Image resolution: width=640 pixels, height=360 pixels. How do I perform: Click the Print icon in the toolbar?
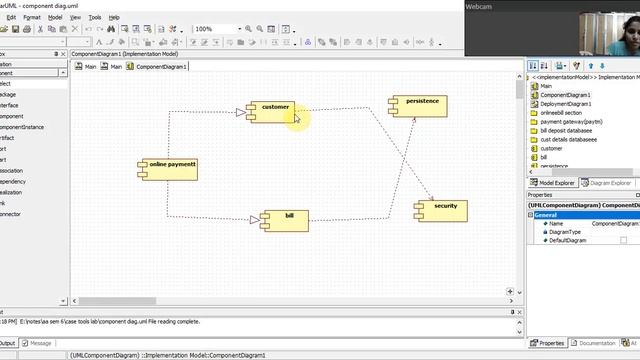pos(27,29)
